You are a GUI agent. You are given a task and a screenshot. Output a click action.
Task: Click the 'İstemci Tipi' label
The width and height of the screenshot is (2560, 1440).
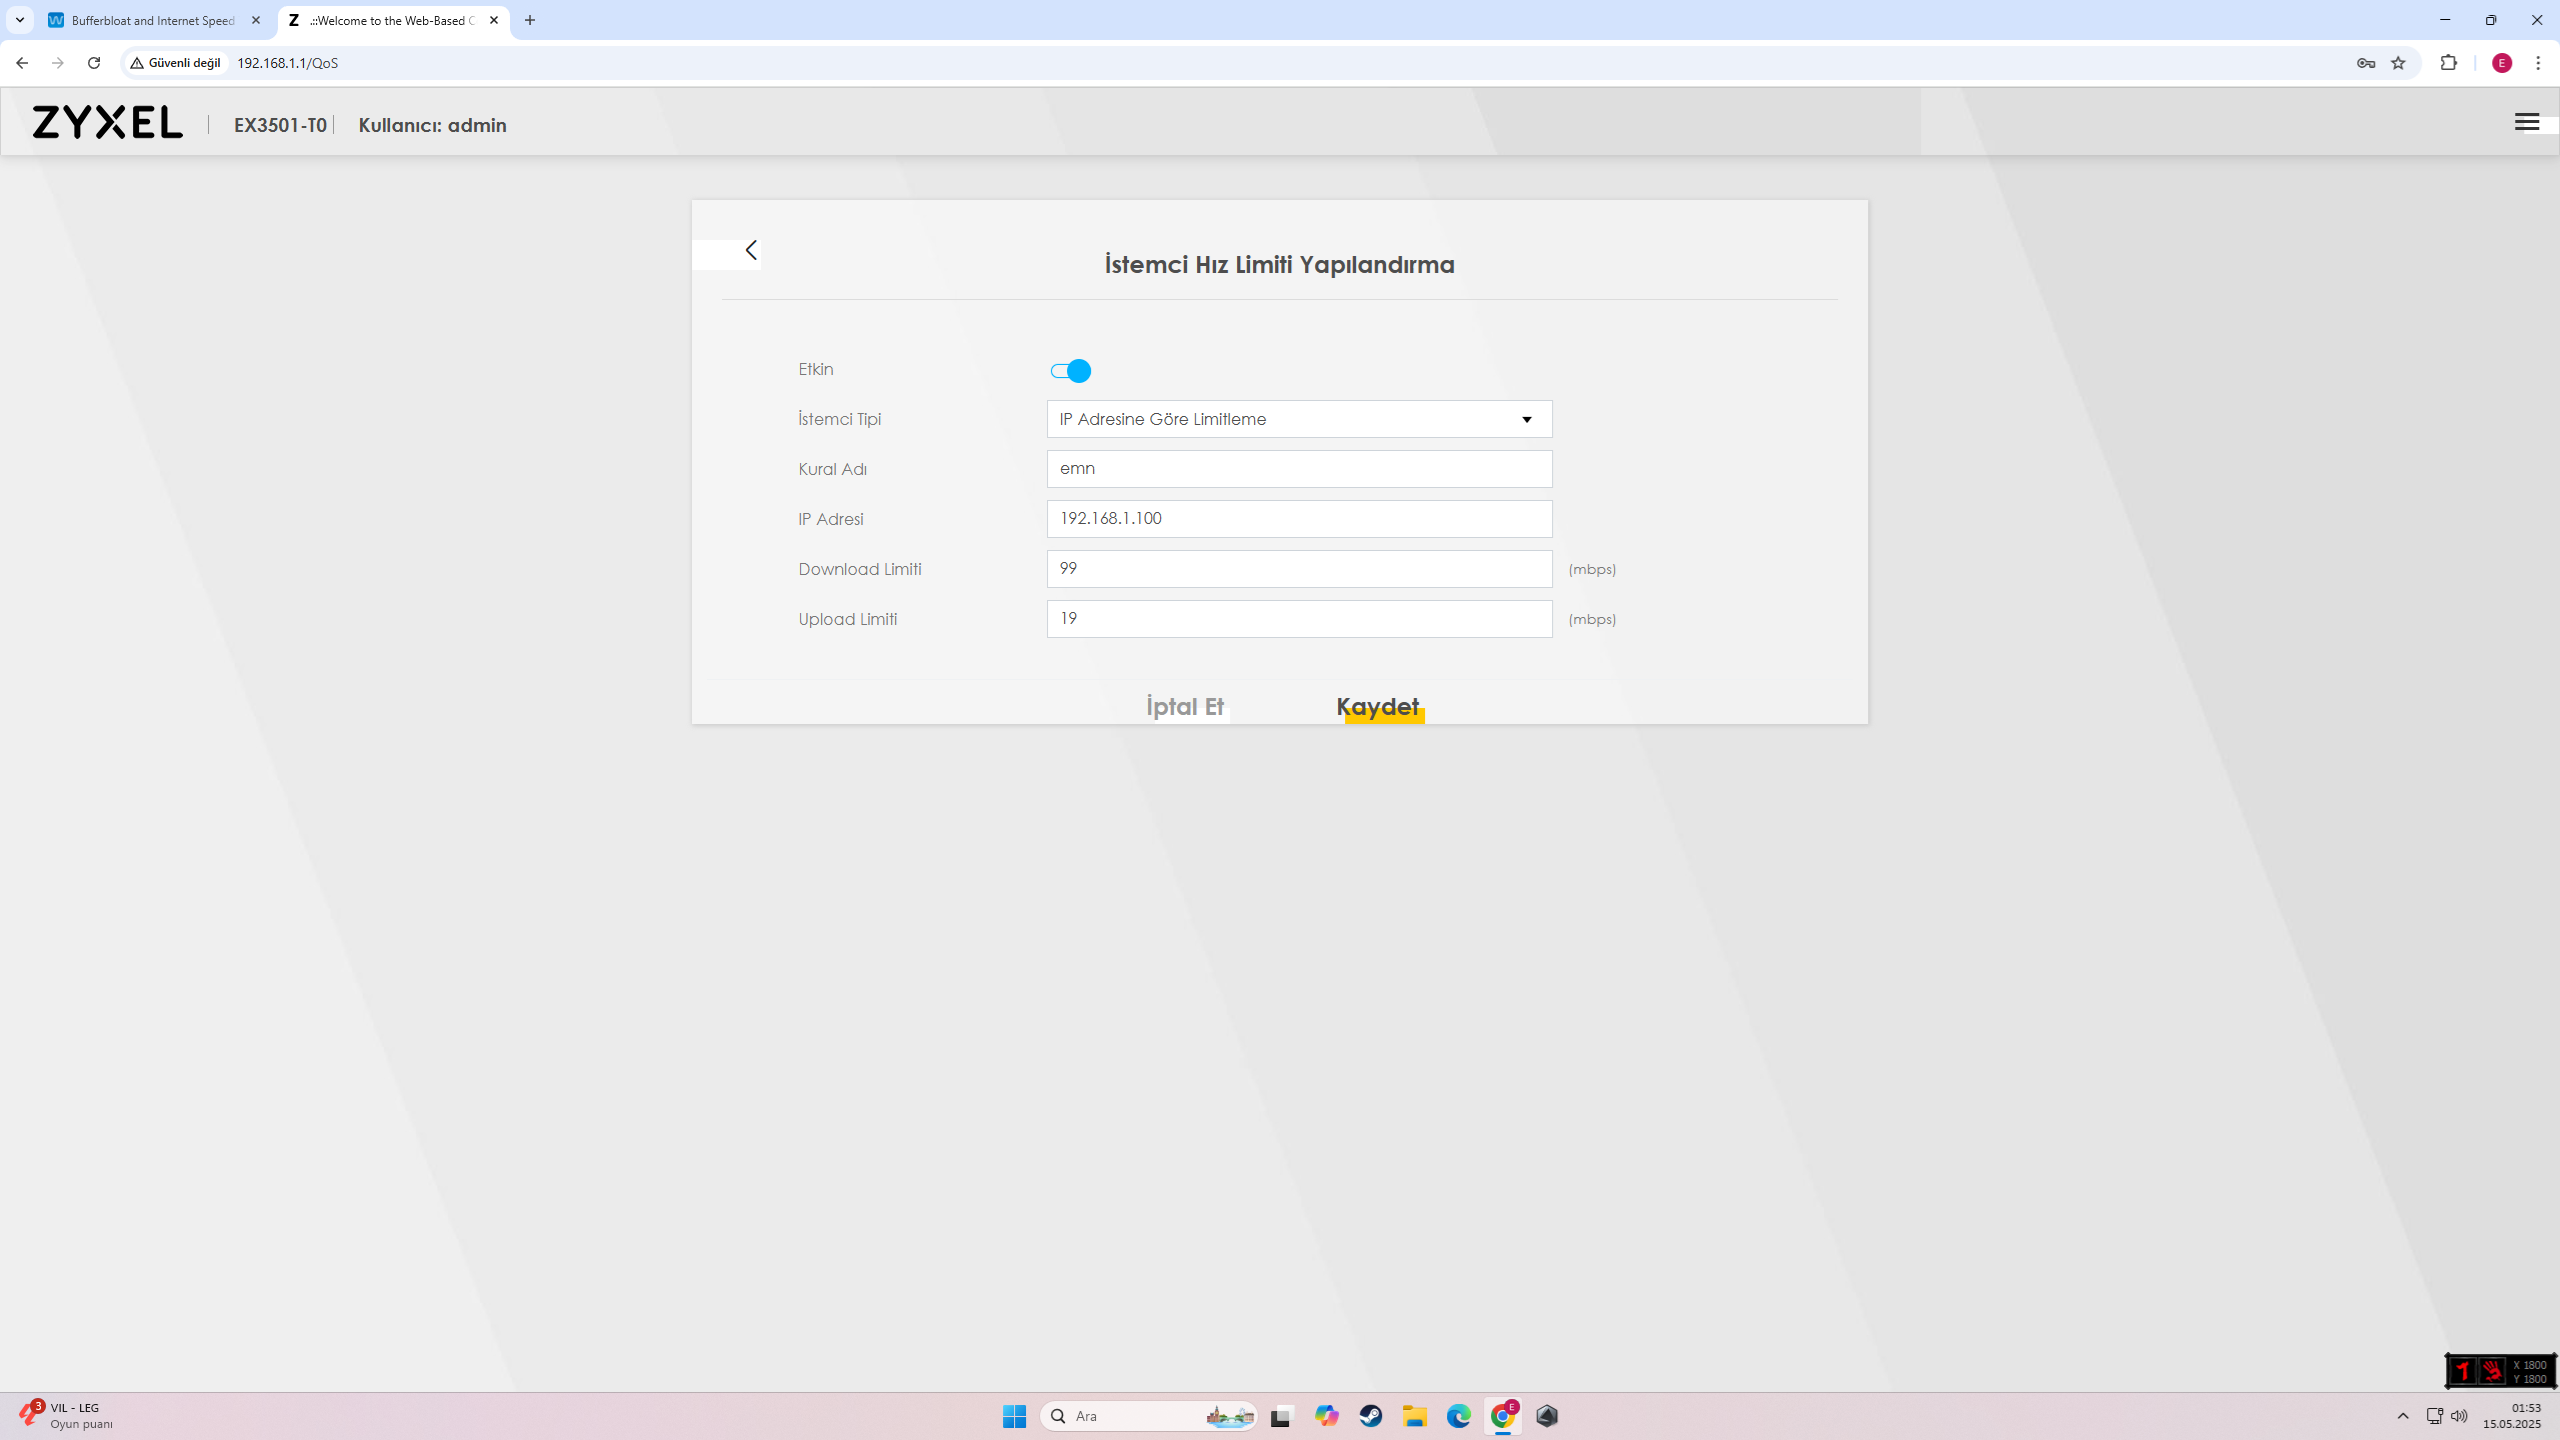(840, 419)
